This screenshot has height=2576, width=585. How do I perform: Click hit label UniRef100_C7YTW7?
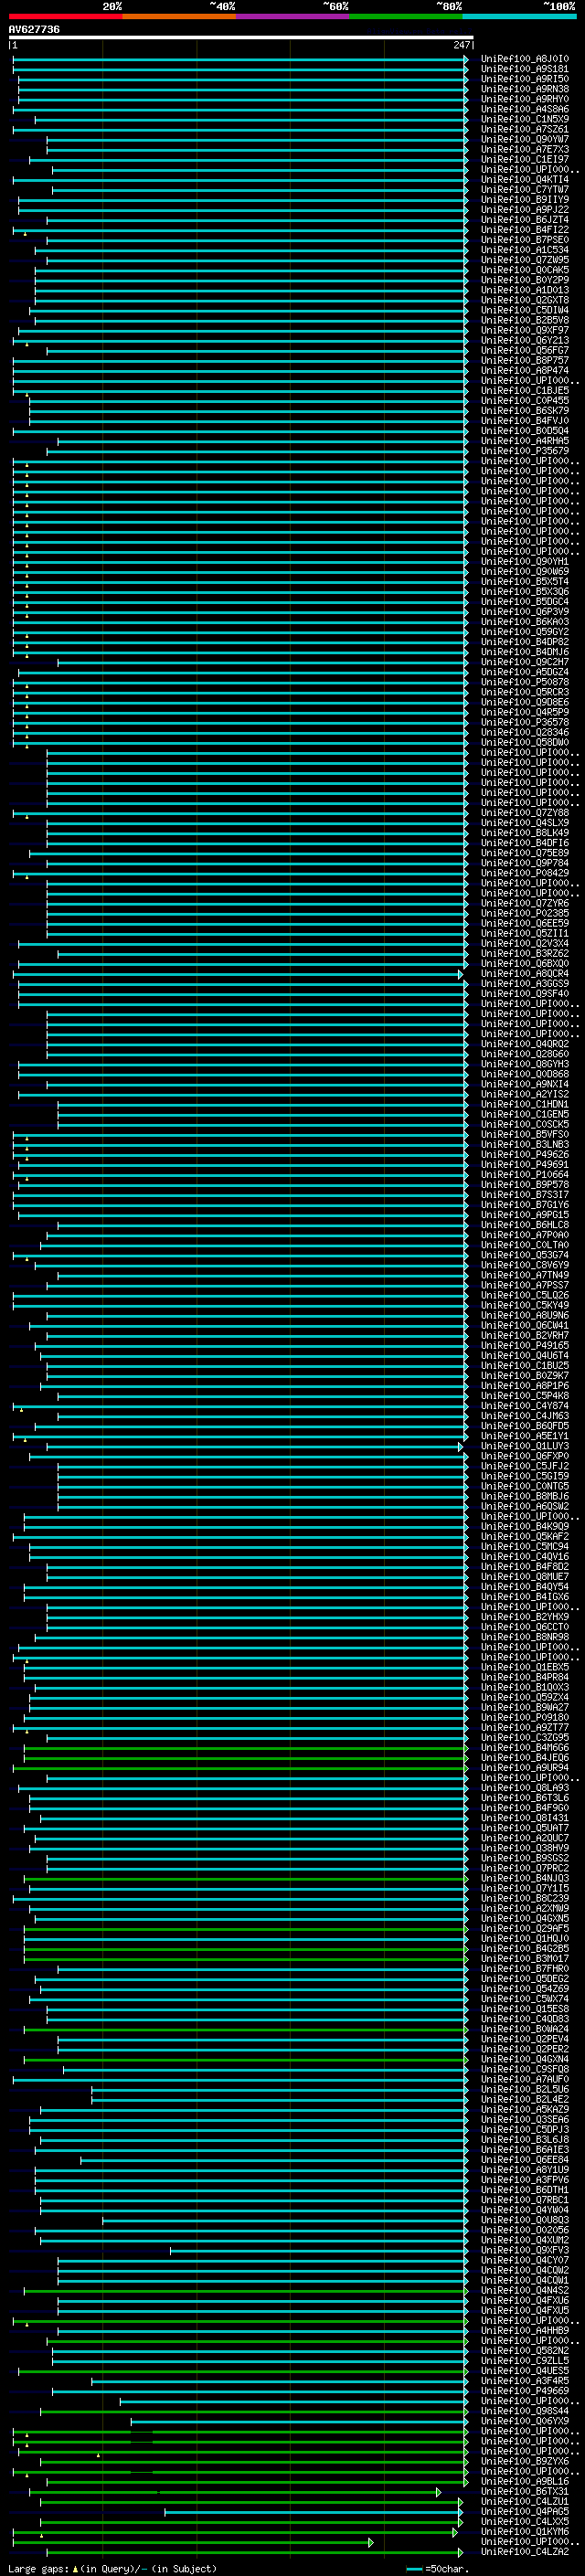point(525,190)
